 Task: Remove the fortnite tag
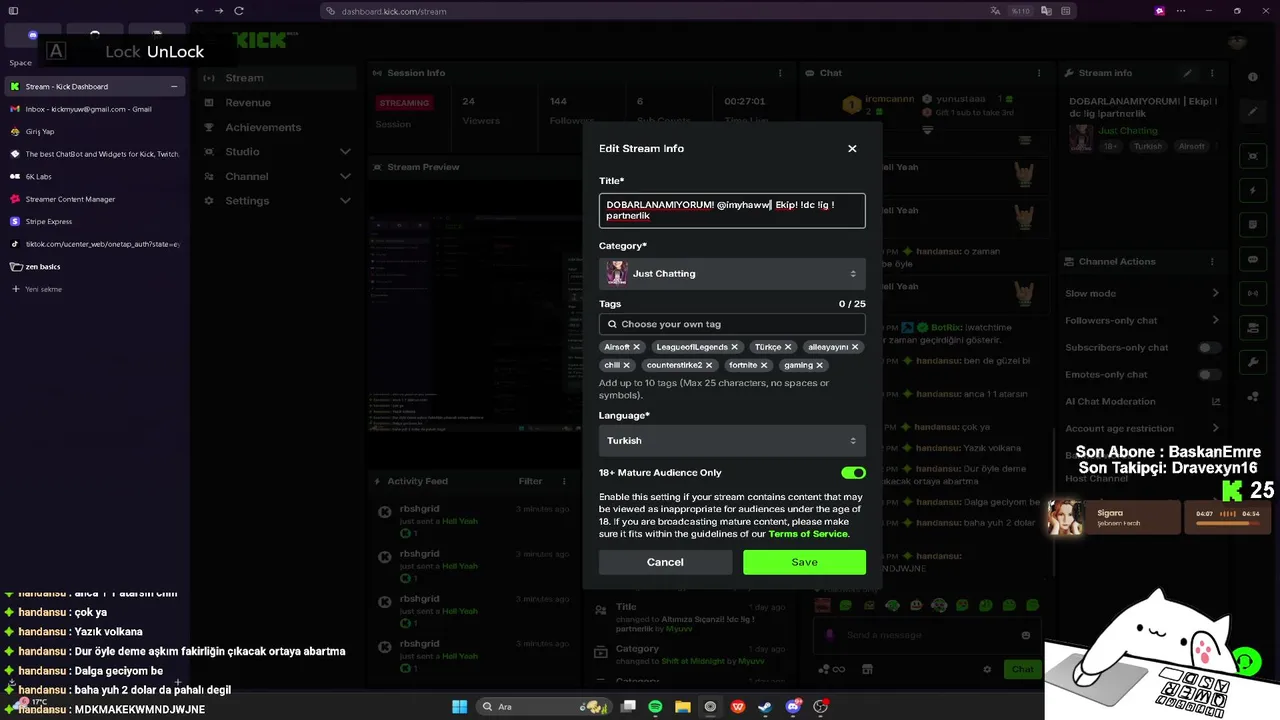pos(764,365)
